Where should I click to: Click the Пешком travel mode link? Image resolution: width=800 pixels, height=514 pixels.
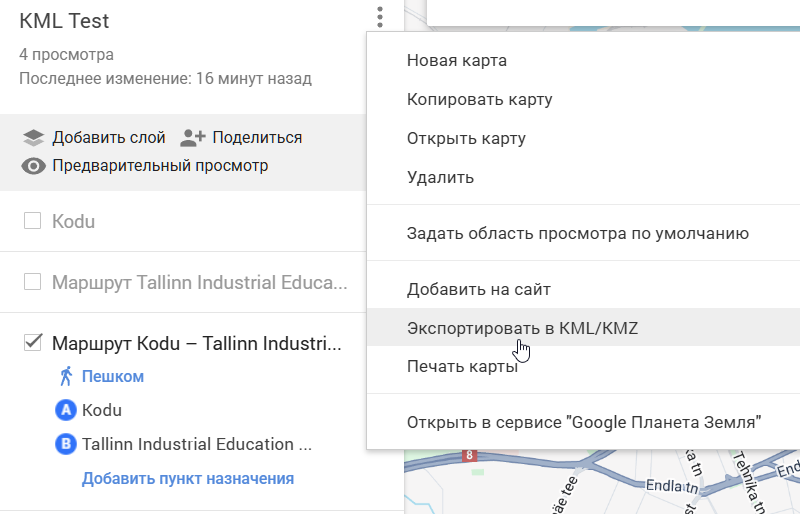113,376
